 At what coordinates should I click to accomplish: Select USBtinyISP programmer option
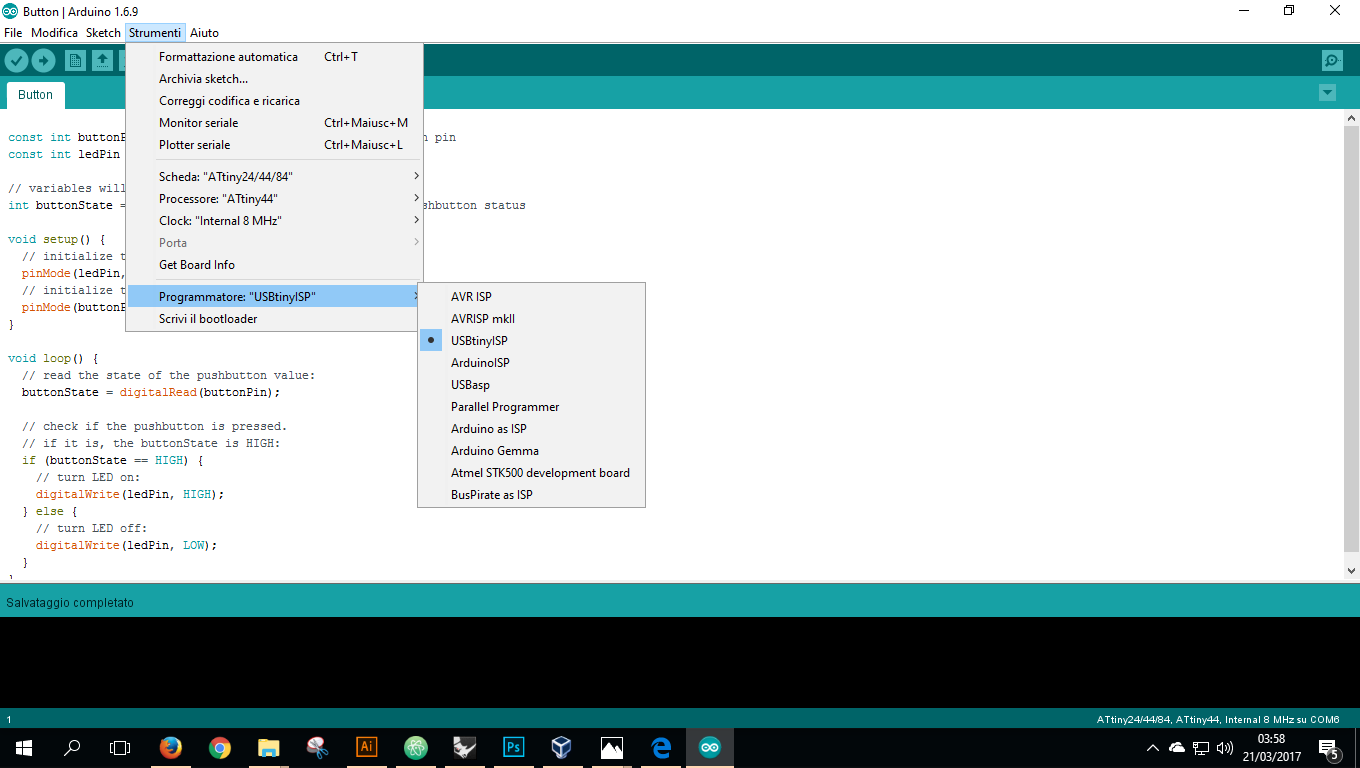point(531,341)
